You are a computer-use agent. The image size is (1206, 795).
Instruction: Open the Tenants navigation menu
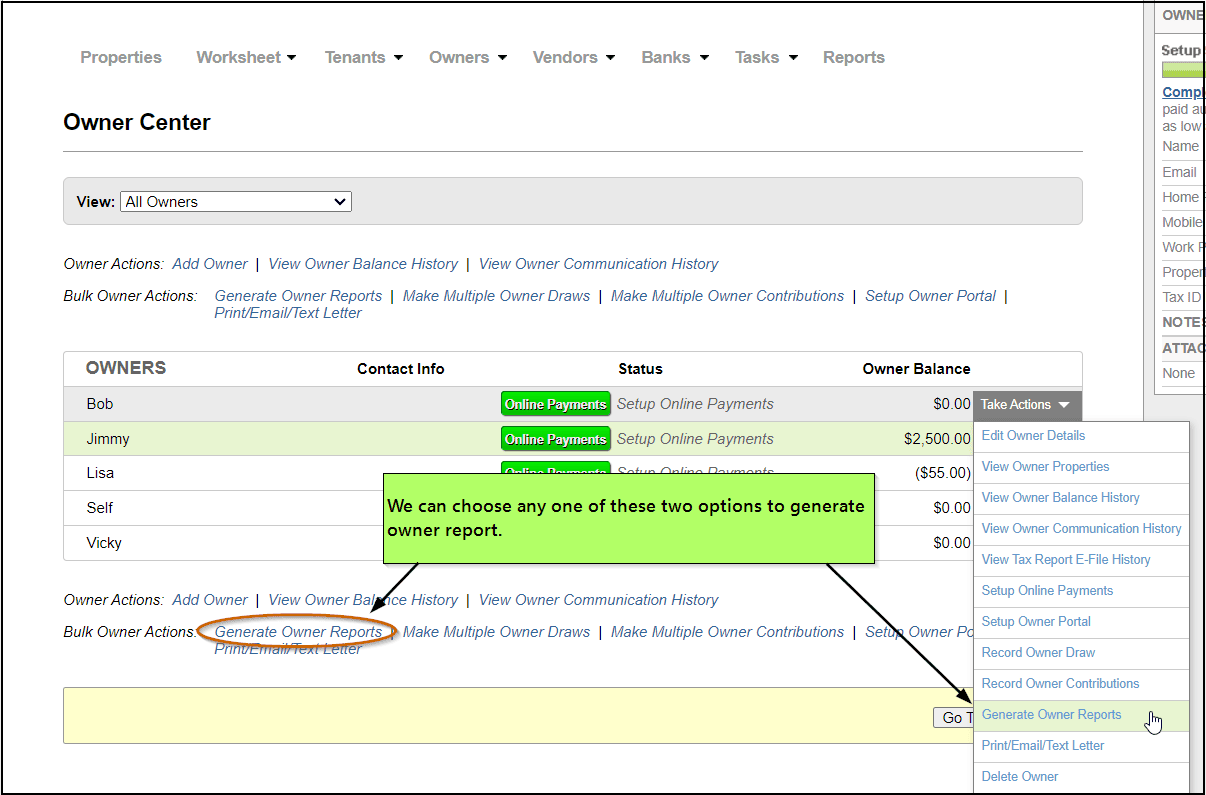tap(363, 58)
